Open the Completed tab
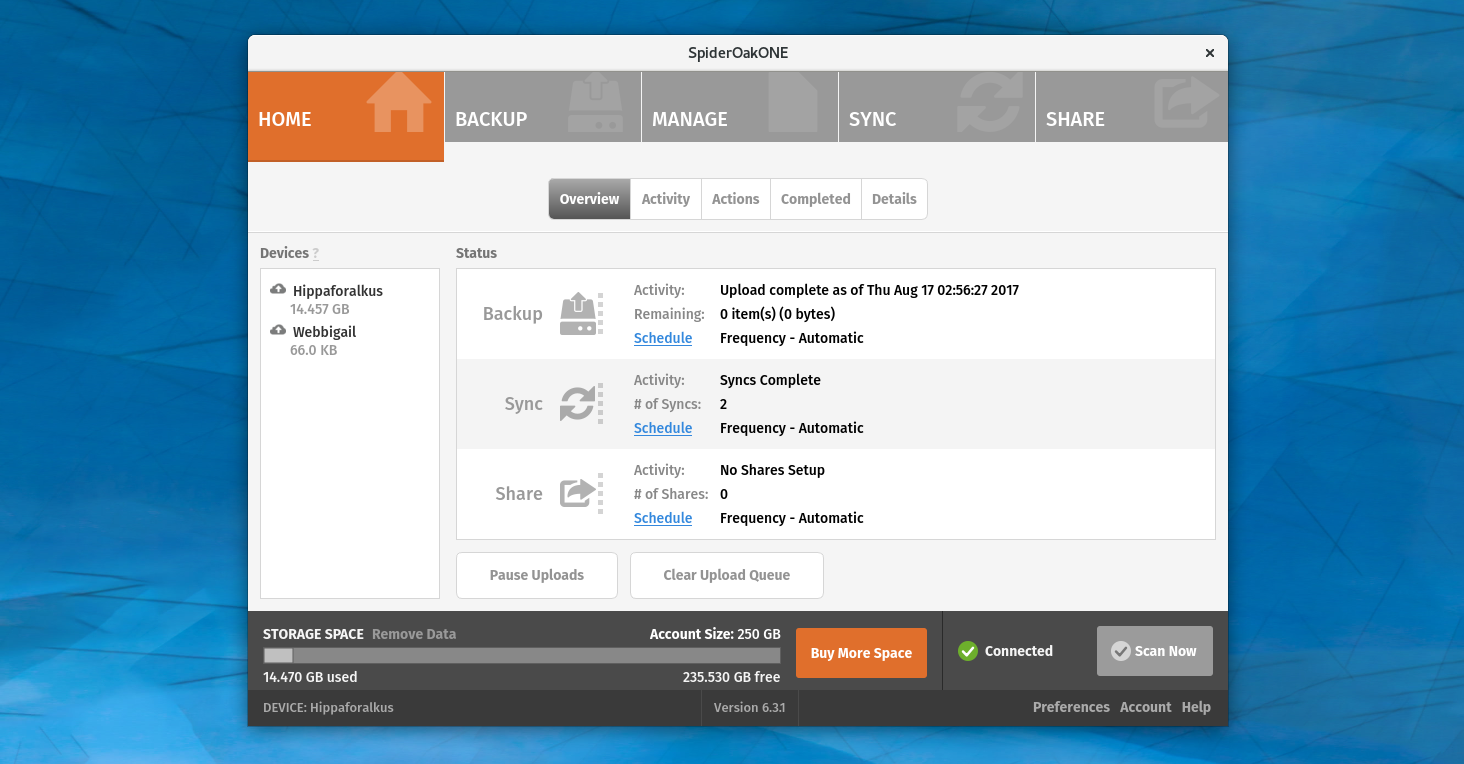 click(815, 199)
